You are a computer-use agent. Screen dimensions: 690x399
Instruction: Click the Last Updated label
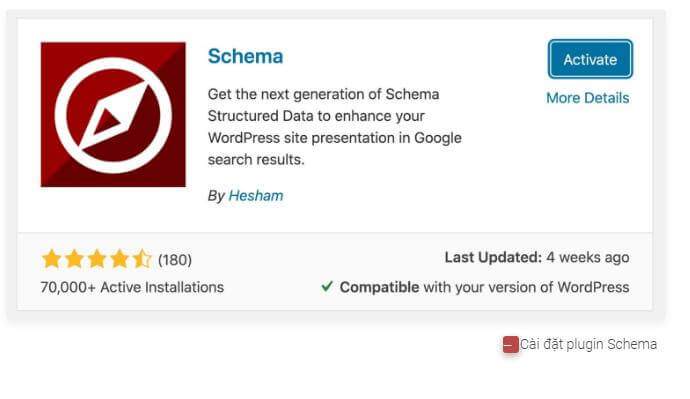click(x=493, y=257)
